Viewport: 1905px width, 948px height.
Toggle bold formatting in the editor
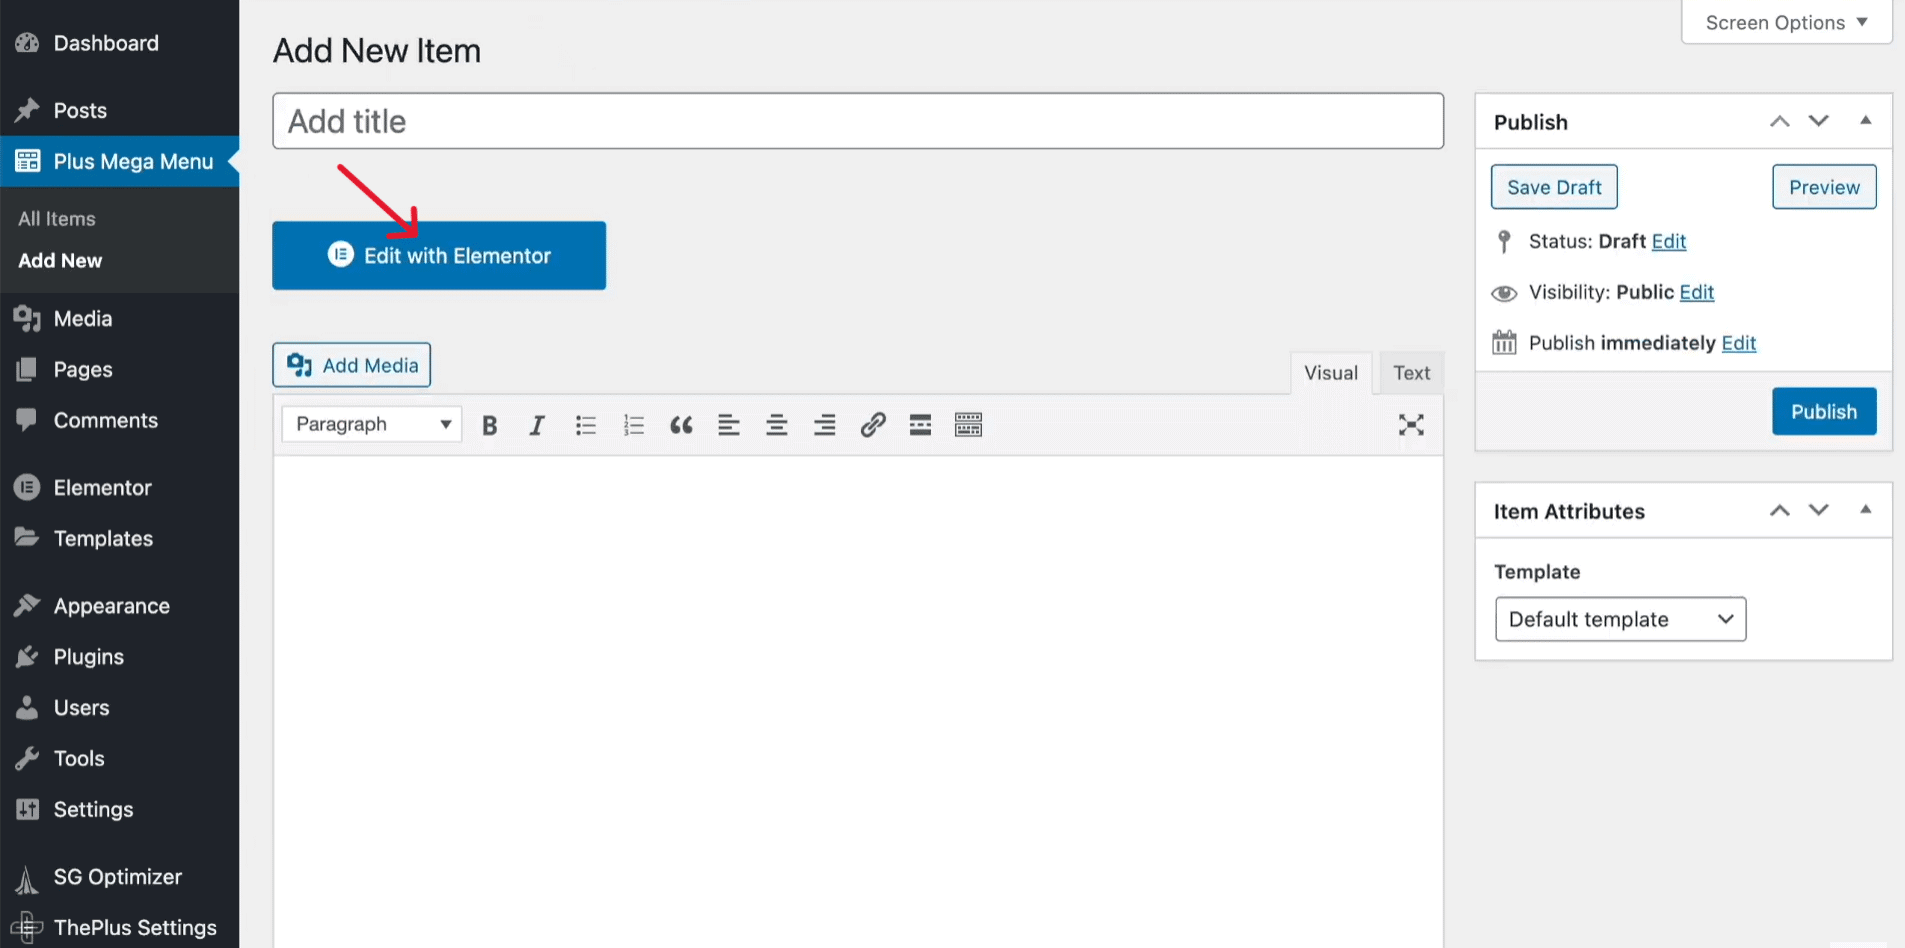pos(489,424)
